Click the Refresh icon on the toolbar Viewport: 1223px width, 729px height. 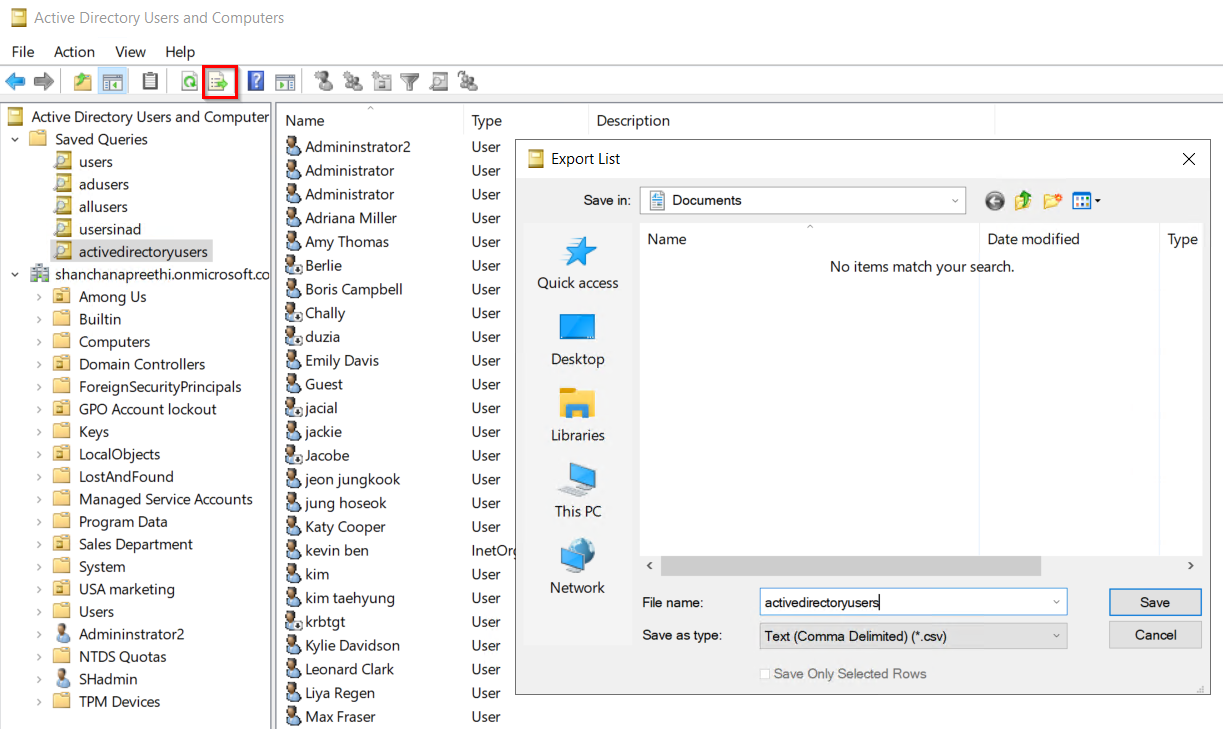(x=189, y=81)
